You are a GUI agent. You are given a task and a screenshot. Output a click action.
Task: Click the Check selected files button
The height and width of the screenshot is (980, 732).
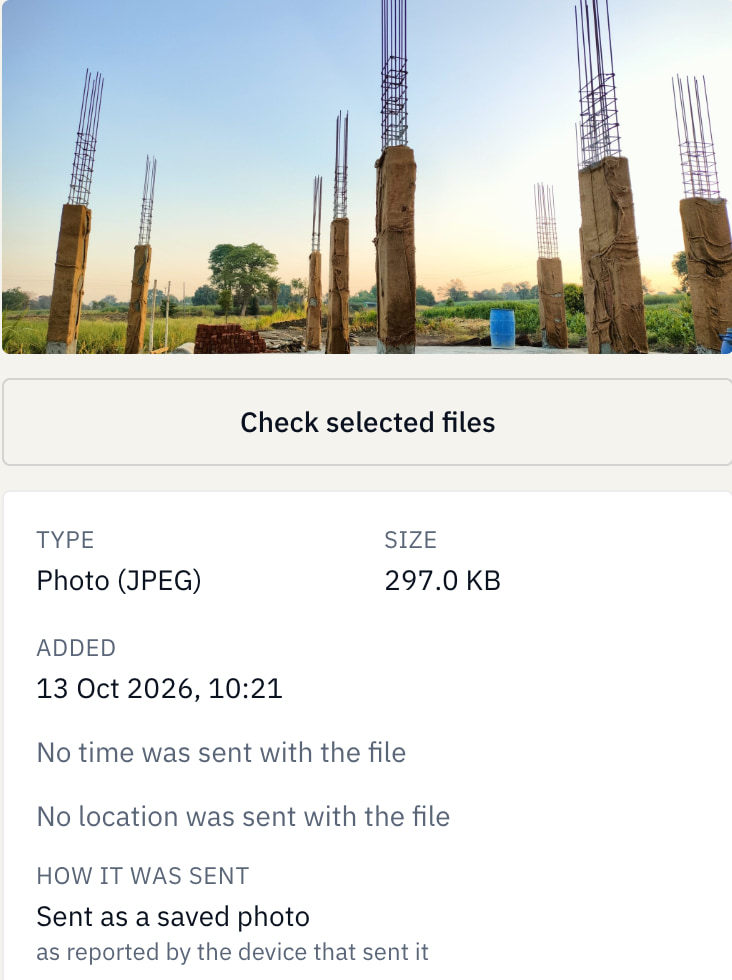pos(367,422)
